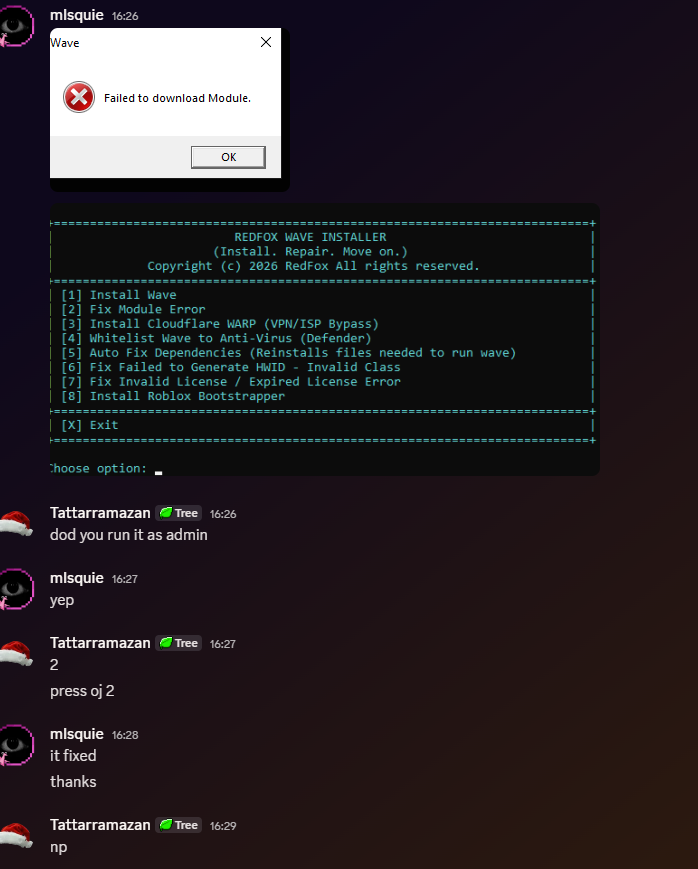698x869 pixels.
Task: Open mlsquie username at 16:26 message
Action: pyautogui.click(x=77, y=15)
